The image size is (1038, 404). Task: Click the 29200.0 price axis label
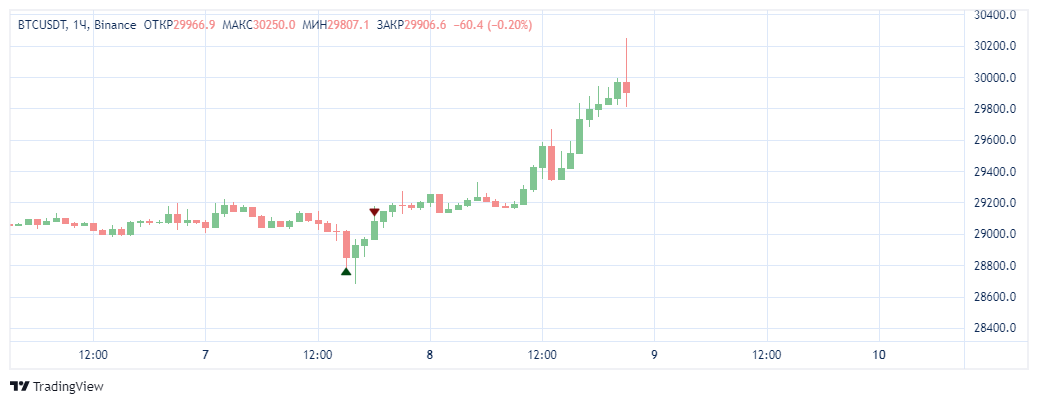[996, 203]
